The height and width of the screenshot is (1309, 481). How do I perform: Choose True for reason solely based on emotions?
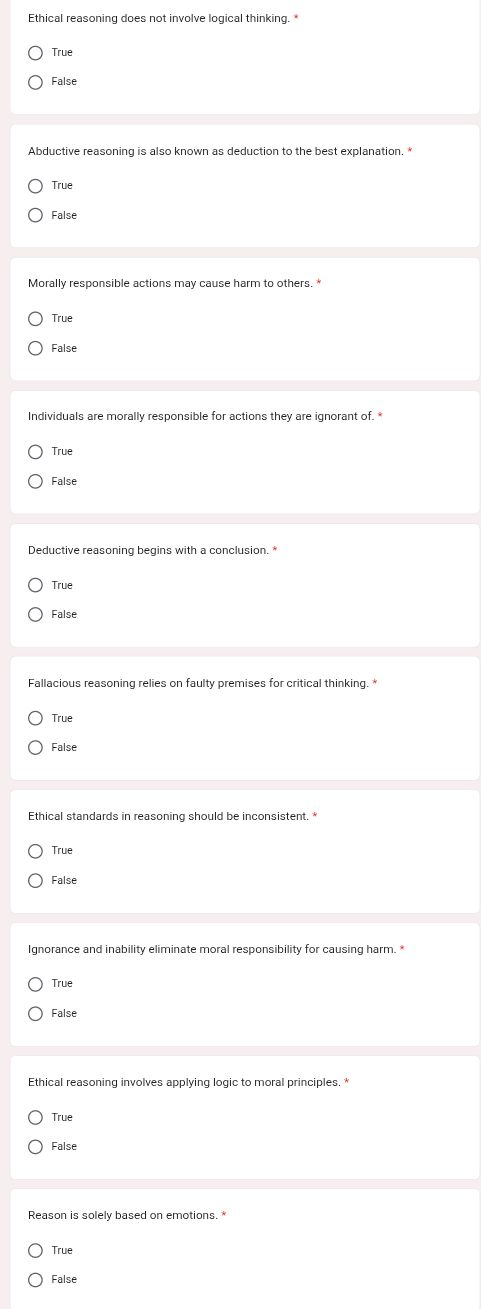tap(35, 1250)
